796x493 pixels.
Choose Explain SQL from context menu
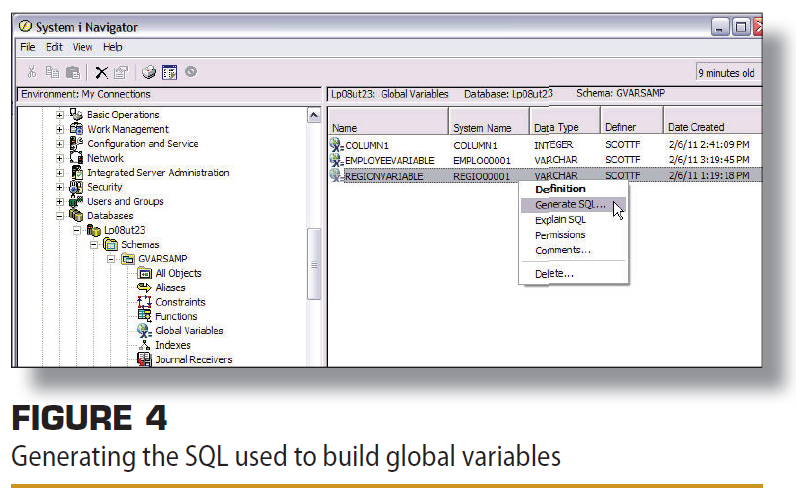click(x=560, y=220)
